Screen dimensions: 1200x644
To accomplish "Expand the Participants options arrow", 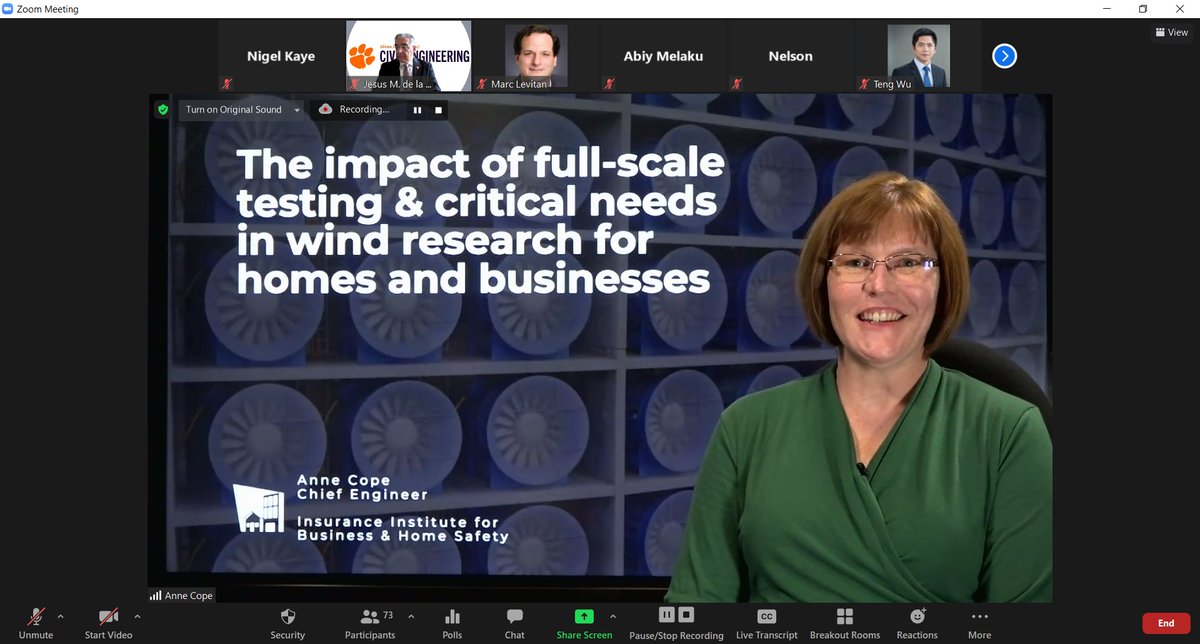I will click(411, 616).
